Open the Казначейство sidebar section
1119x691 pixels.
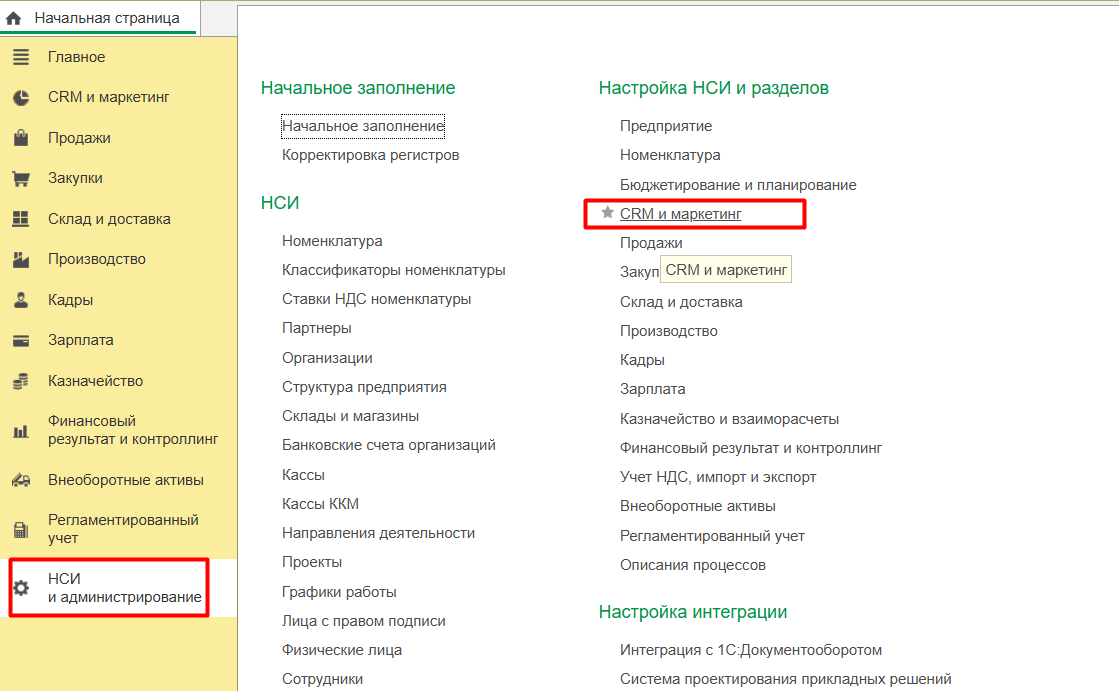[x=96, y=381]
